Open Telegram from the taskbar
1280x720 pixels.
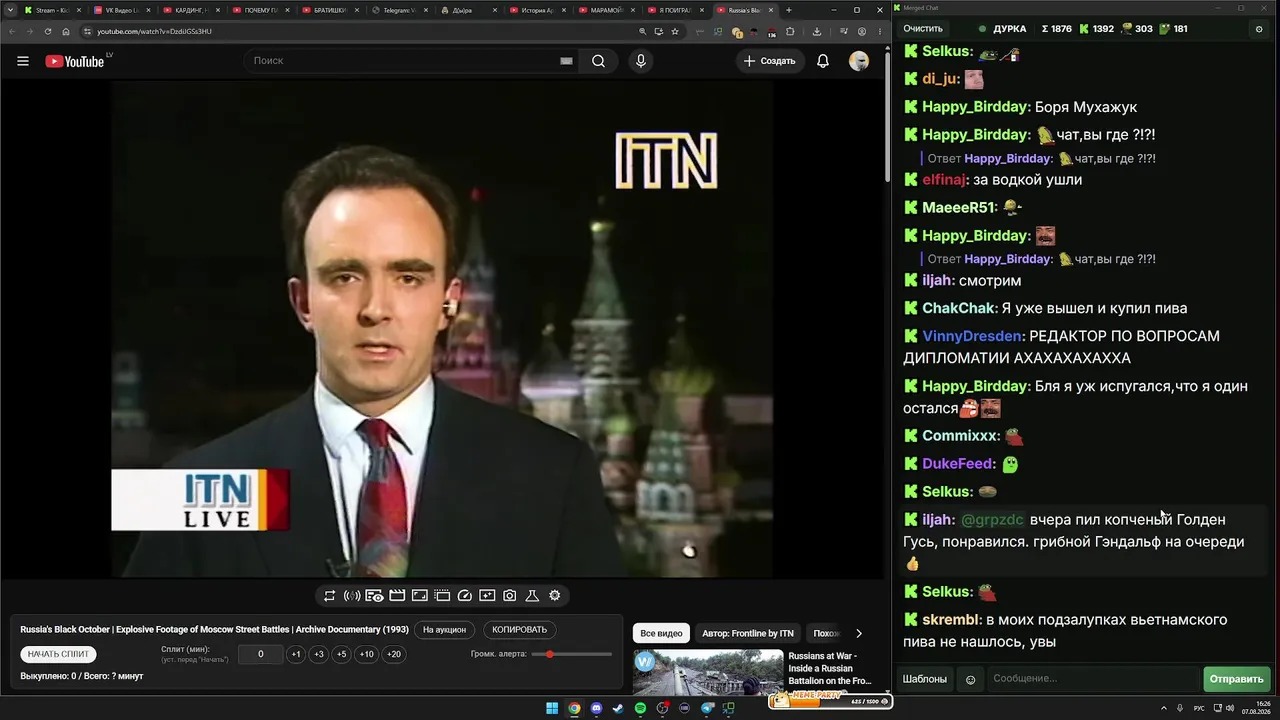point(707,708)
